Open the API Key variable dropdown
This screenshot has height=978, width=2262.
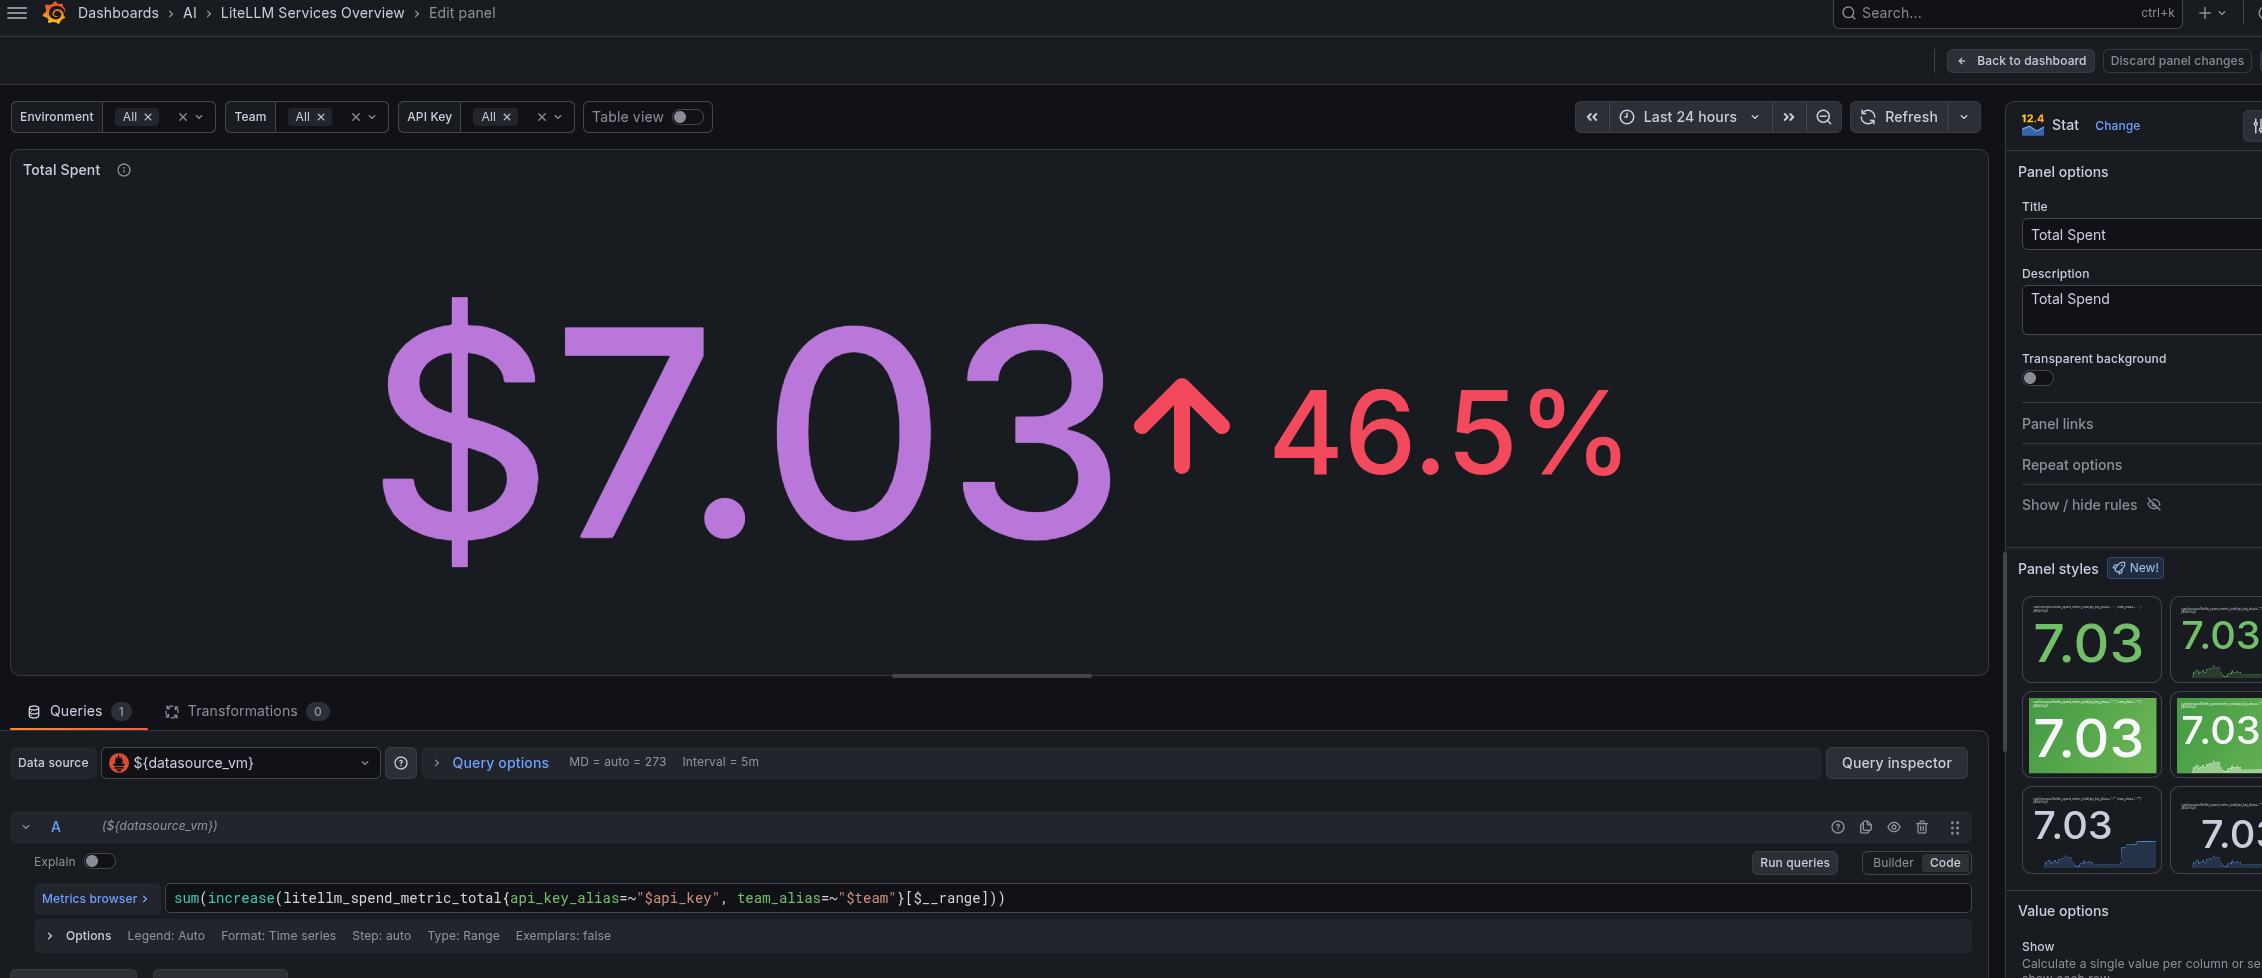click(x=558, y=117)
